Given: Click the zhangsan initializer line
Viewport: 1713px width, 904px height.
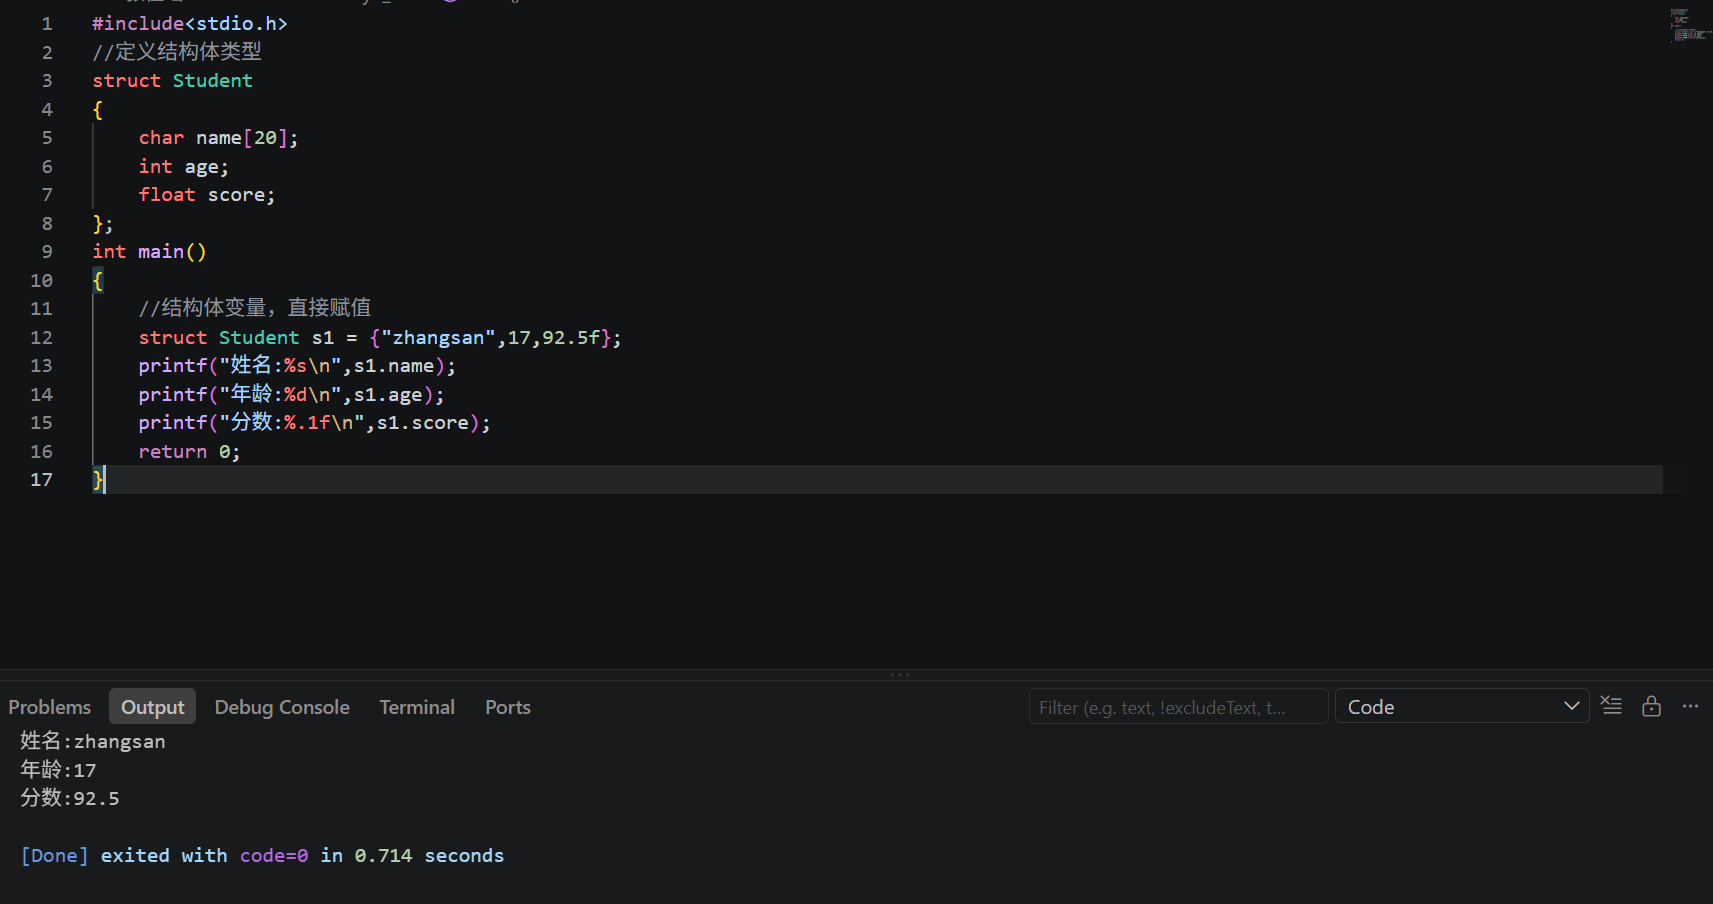Looking at the screenshot, I should tap(380, 337).
